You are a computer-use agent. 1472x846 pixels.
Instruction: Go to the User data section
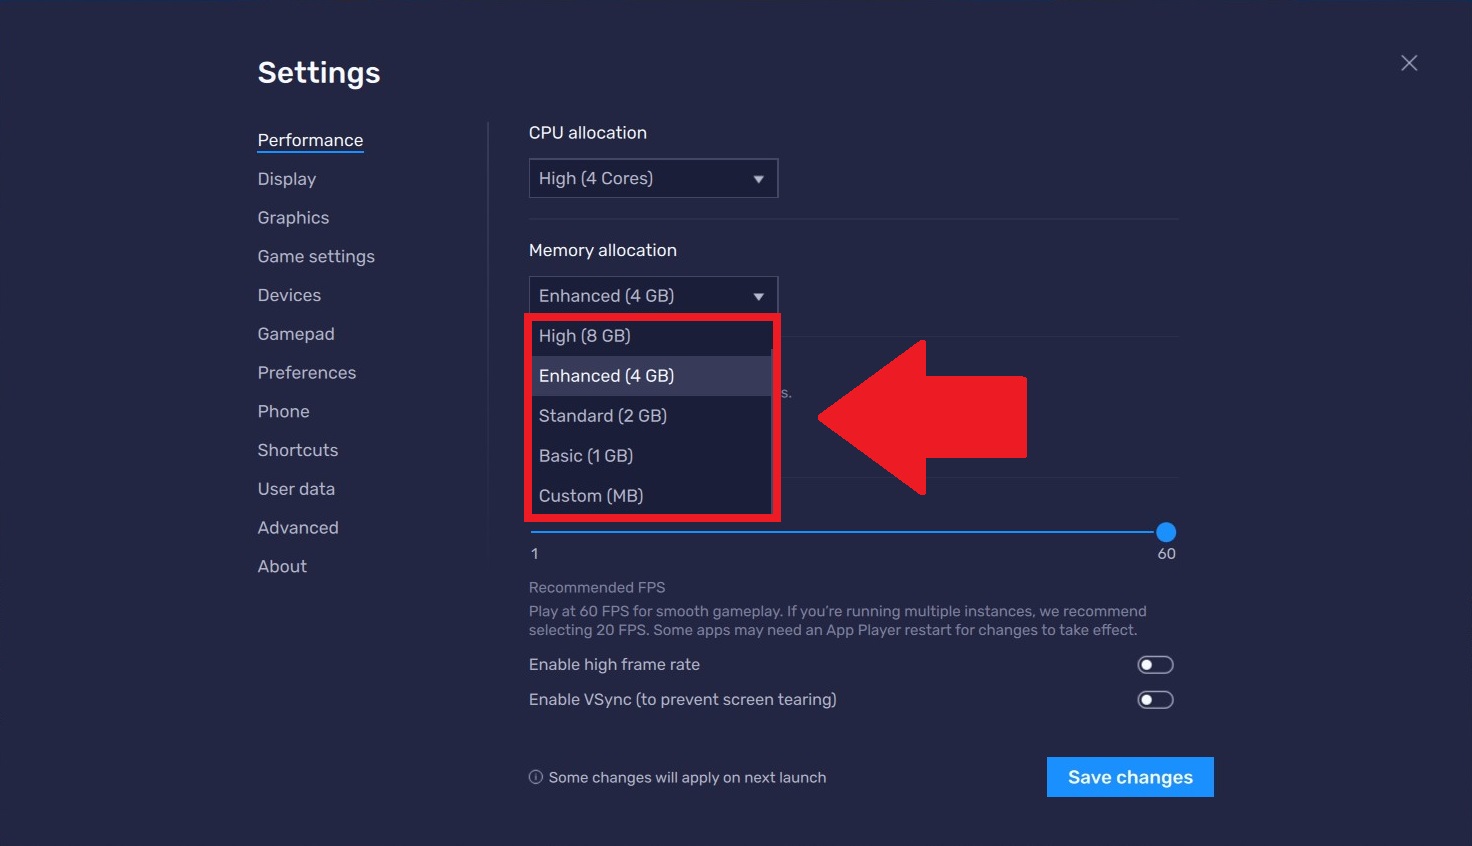(296, 489)
